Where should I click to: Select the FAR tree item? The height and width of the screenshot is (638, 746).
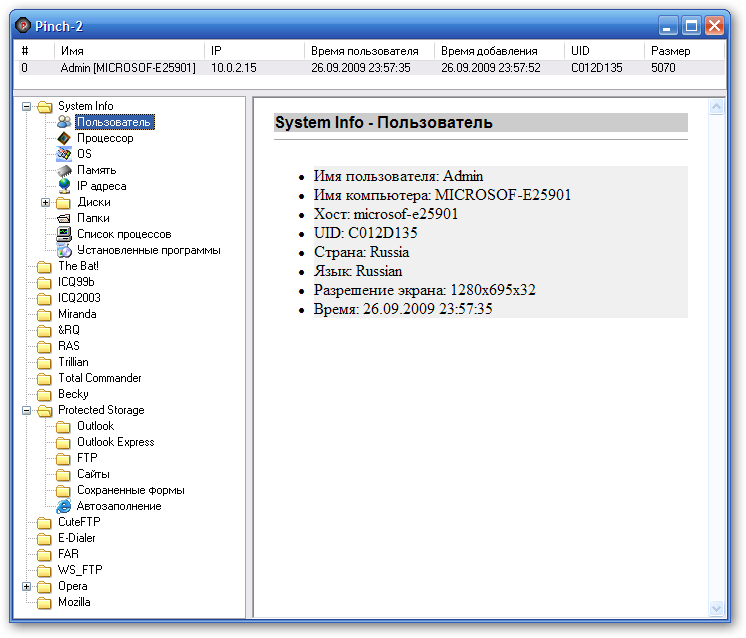click(69, 554)
